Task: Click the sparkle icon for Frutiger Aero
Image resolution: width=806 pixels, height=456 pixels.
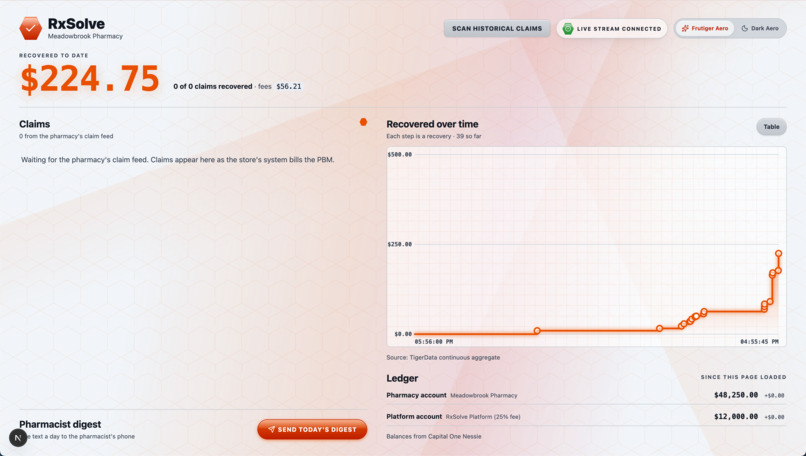Action: click(x=685, y=28)
